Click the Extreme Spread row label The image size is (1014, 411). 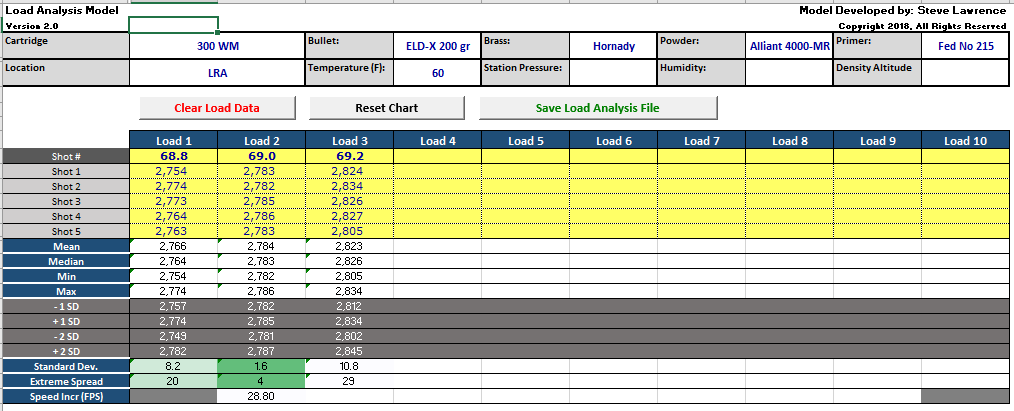(x=67, y=381)
